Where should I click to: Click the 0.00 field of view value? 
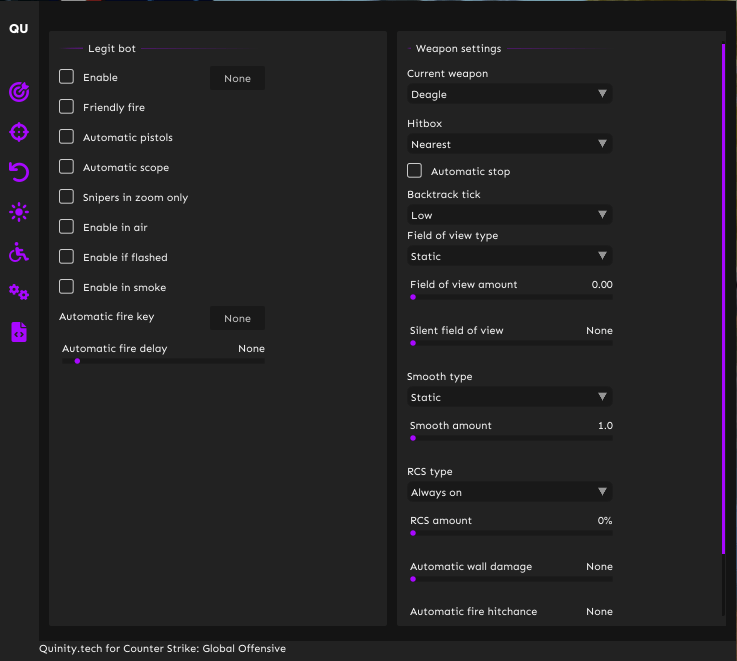point(602,284)
